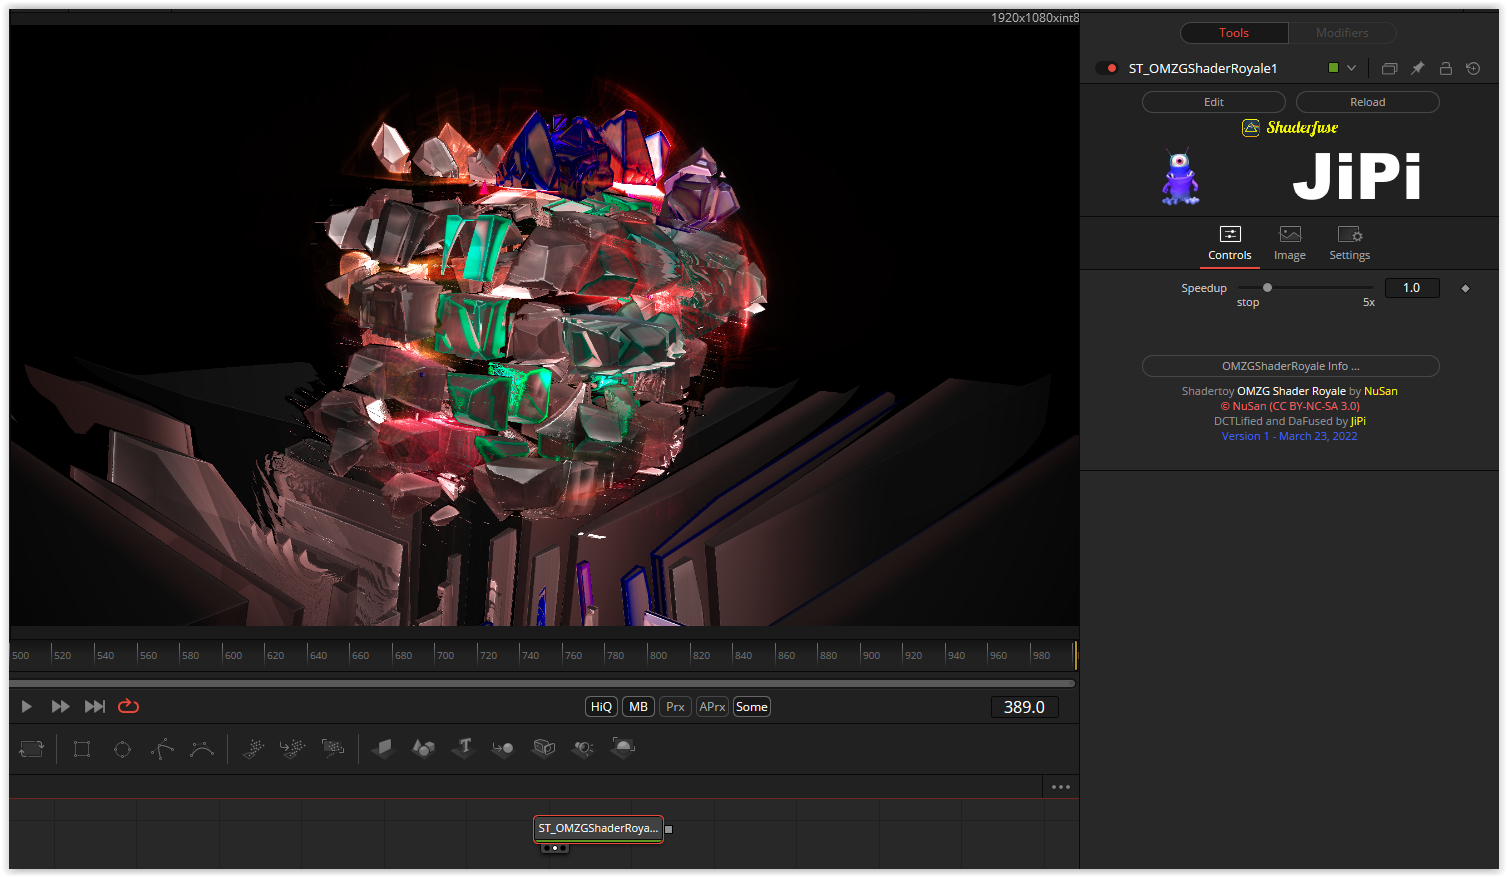The width and height of the screenshot is (1507, 877).
Task: Select the Rectangle mask tool
Action: (82, 748)
